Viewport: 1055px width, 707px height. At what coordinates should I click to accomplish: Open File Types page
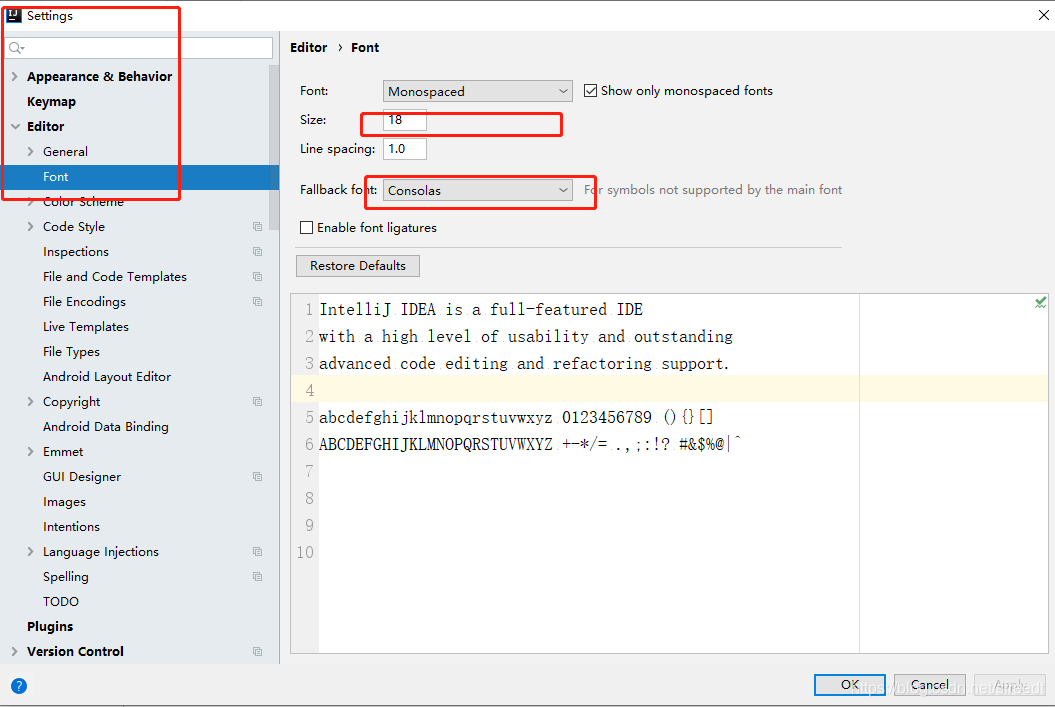point(71,351)
